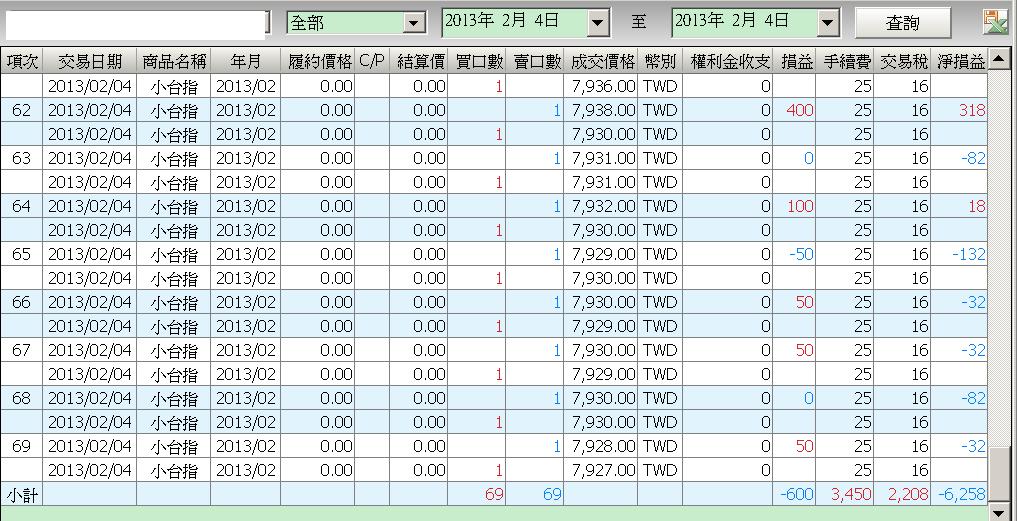Click the 18 net profit value
This screenshot has height=521, width=1017.
click(977, 206)
